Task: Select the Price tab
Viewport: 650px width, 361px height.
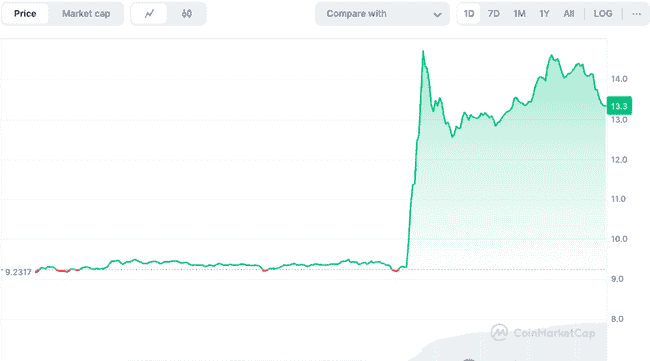Action: 25,14
